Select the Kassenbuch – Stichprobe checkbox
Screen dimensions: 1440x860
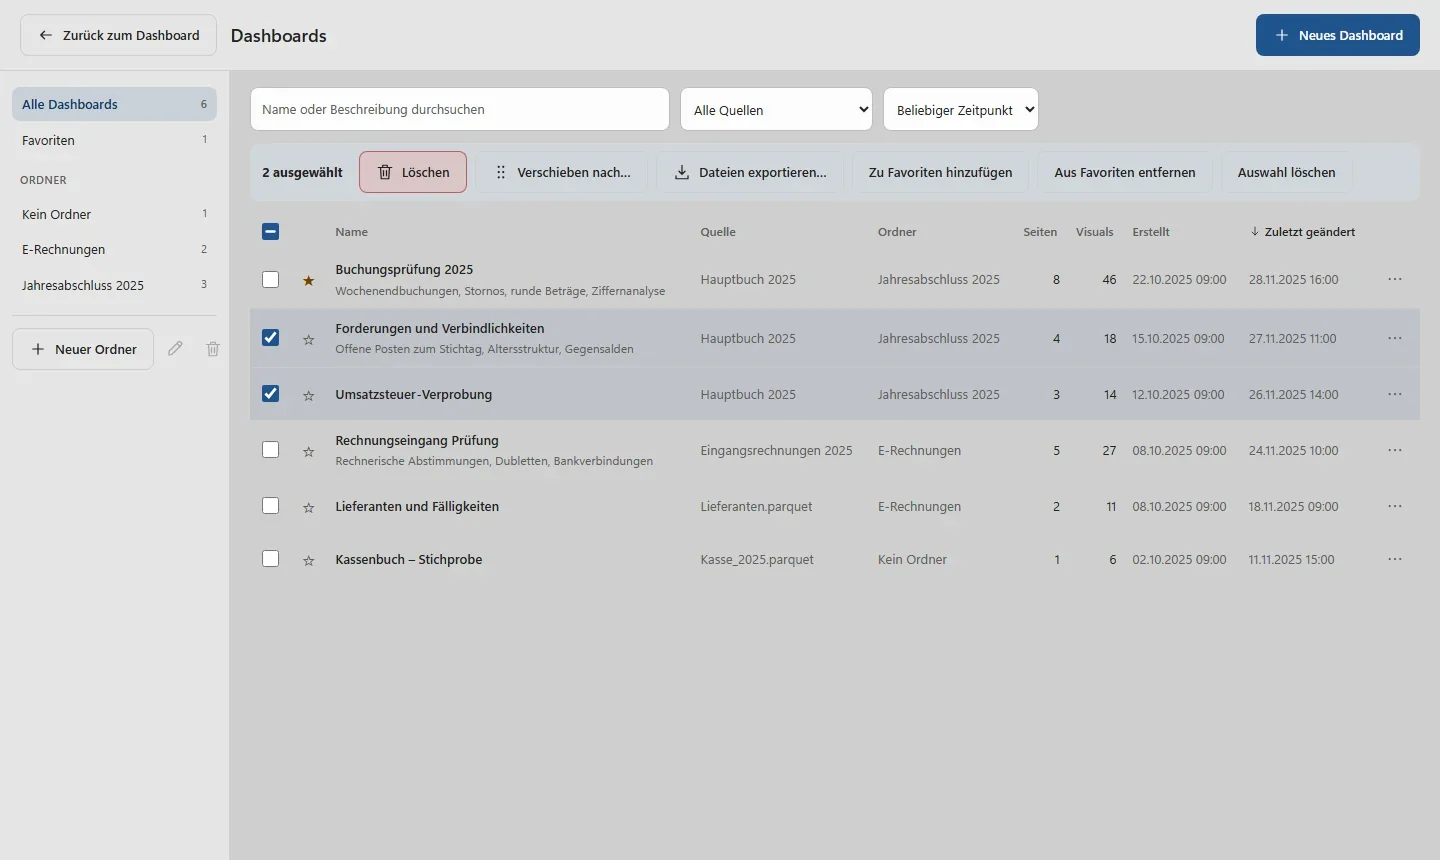pos(270,559)
